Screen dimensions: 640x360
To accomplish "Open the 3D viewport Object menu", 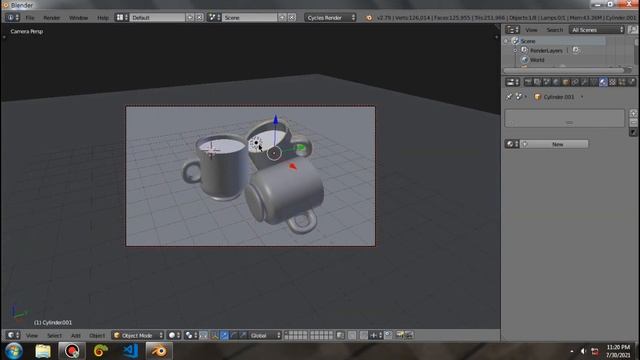I will pos(97,336).
